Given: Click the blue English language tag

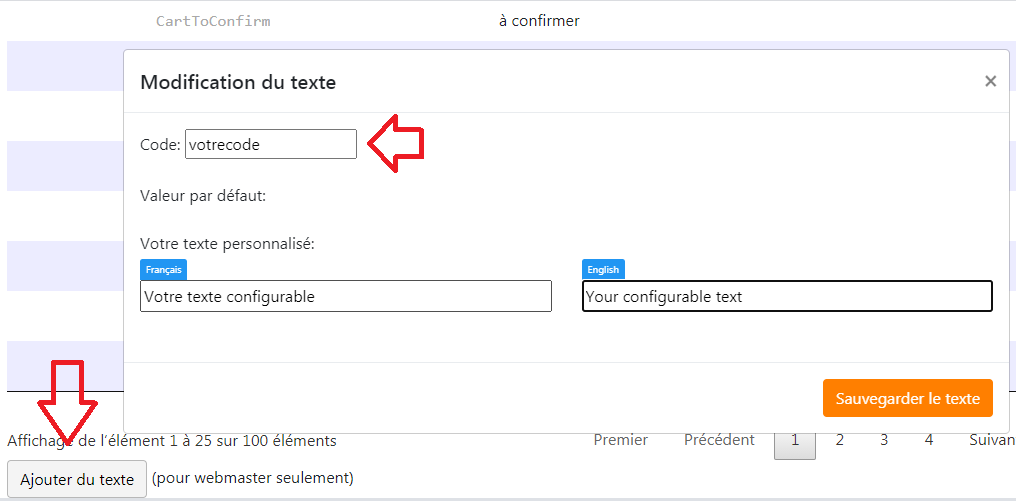Looking at the screenshot, I should (x=603, y=269).
